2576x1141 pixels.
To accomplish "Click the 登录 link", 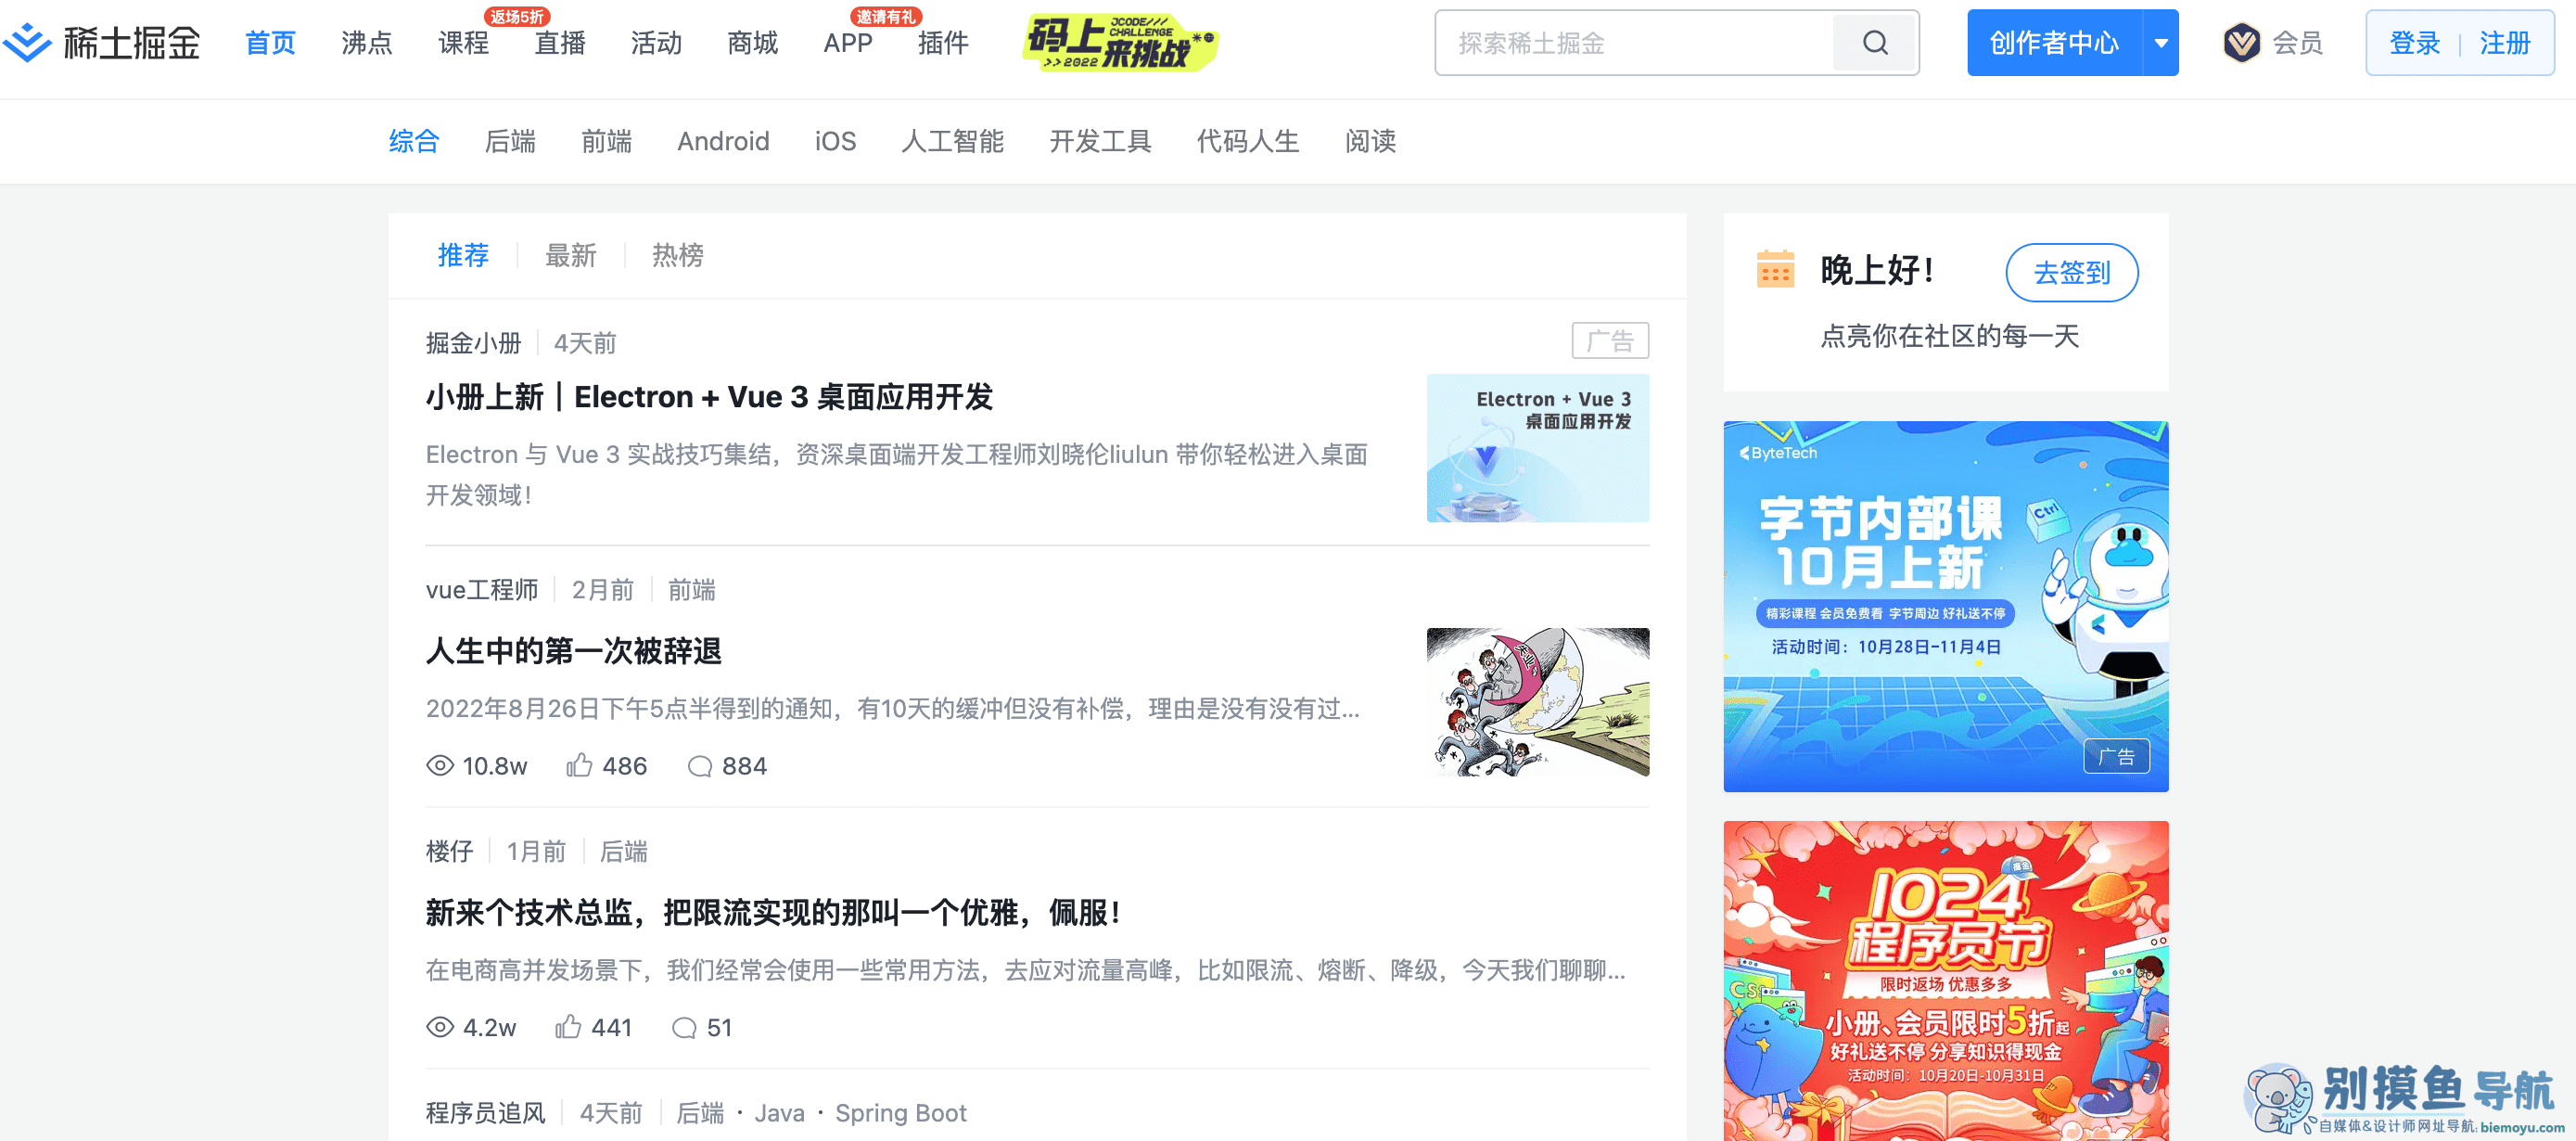I will pyautogui.click(x=2414, y=43).
